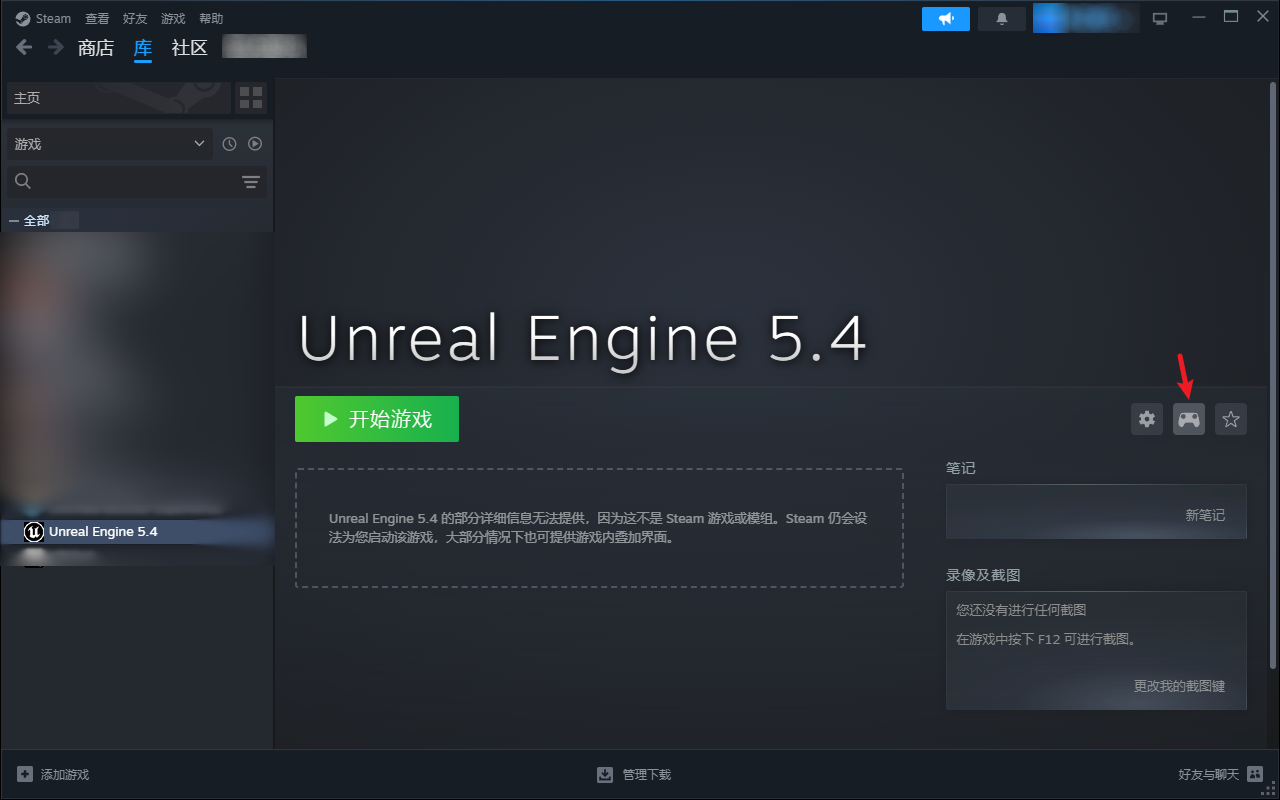Open the 游戏 menu
The image size is (1280, 800).
pyautogui.click(x=173, y=18)
